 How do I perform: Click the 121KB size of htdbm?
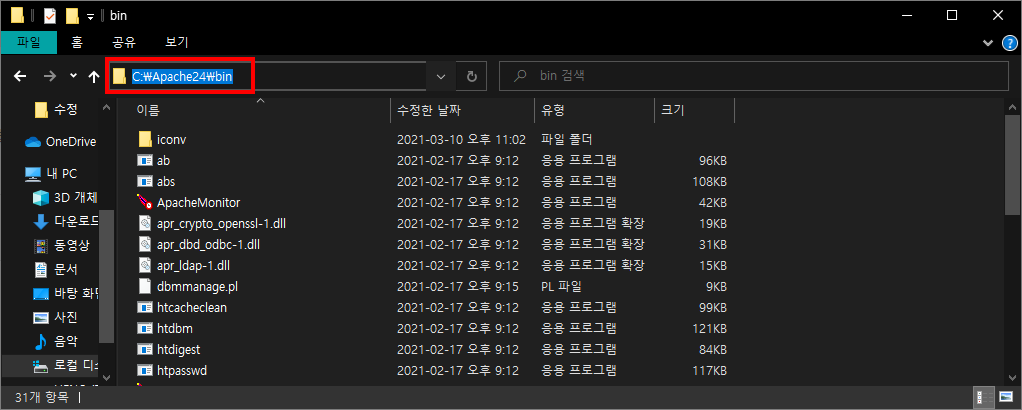(710, 328)
